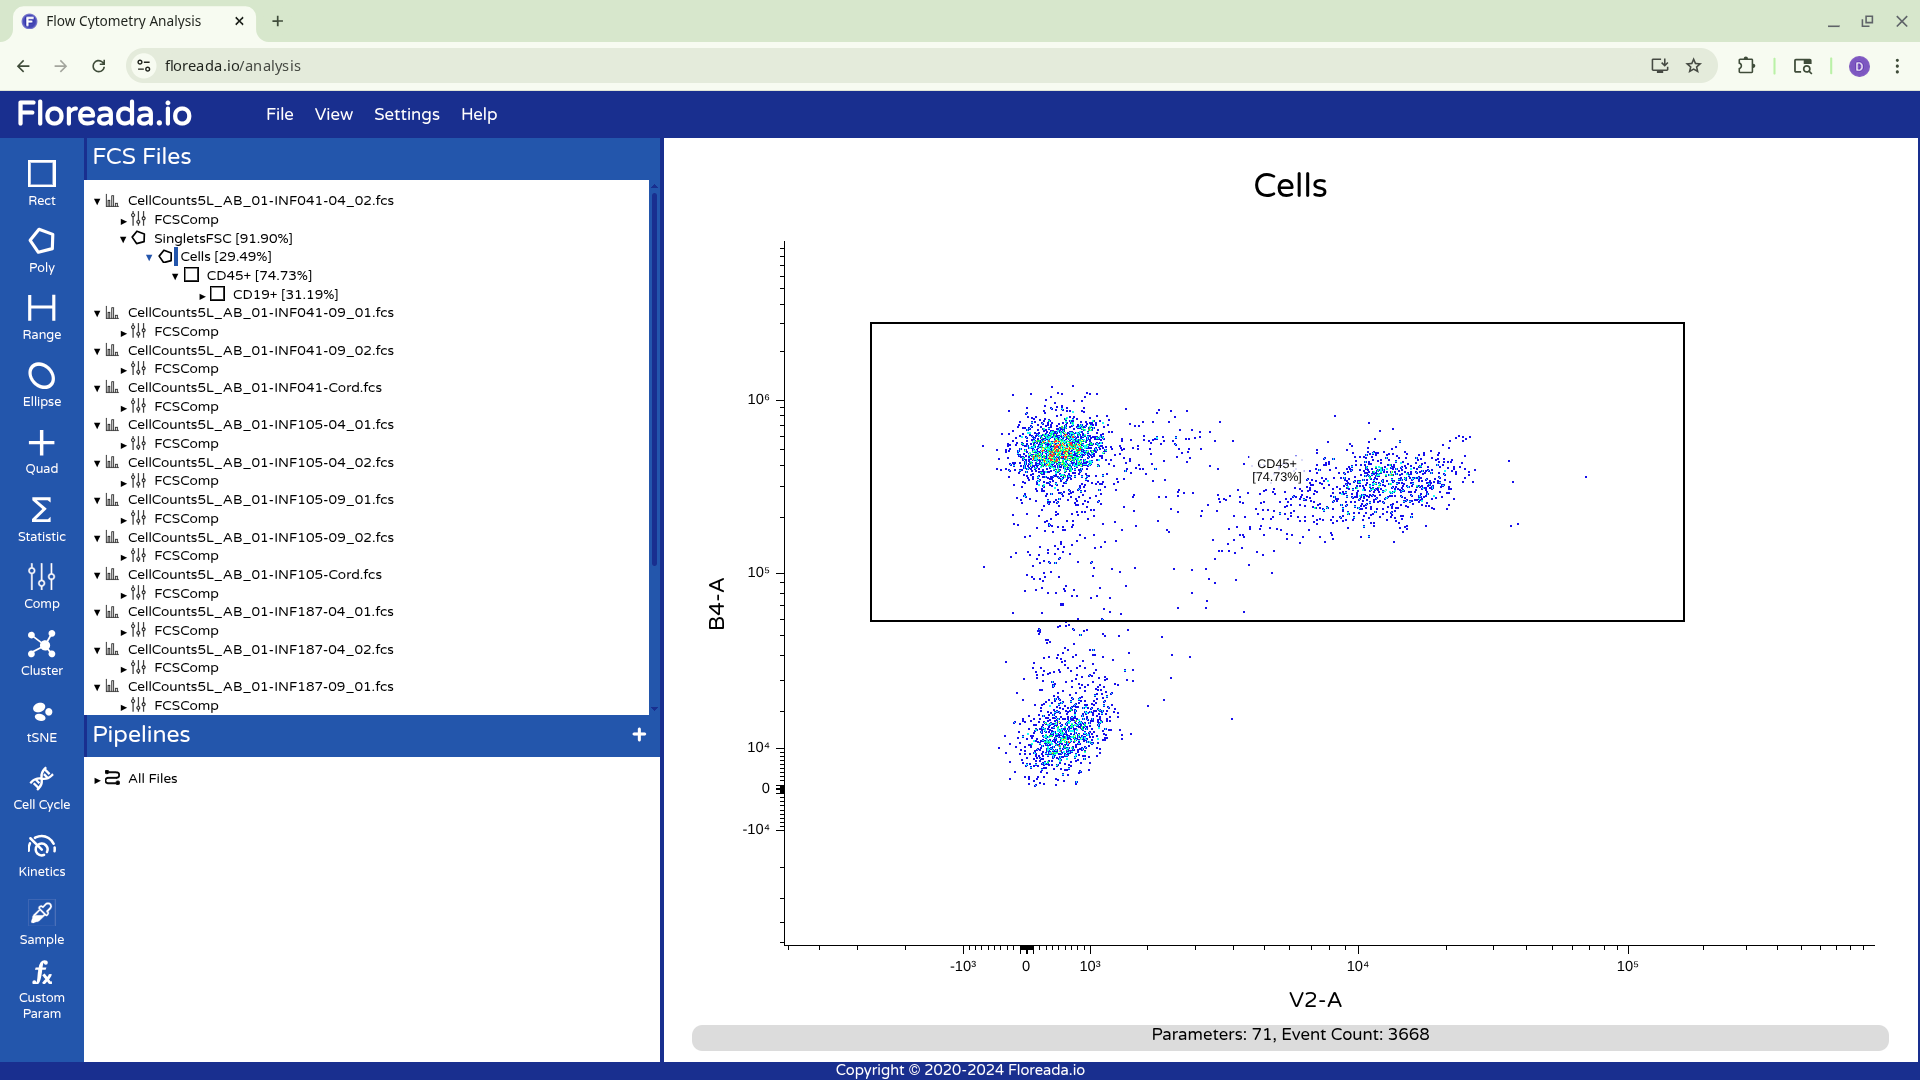The height and width of the screenshot is (1080, 1920).
Task: Open the Cell Cycle tool
Action: pos(41,788)
